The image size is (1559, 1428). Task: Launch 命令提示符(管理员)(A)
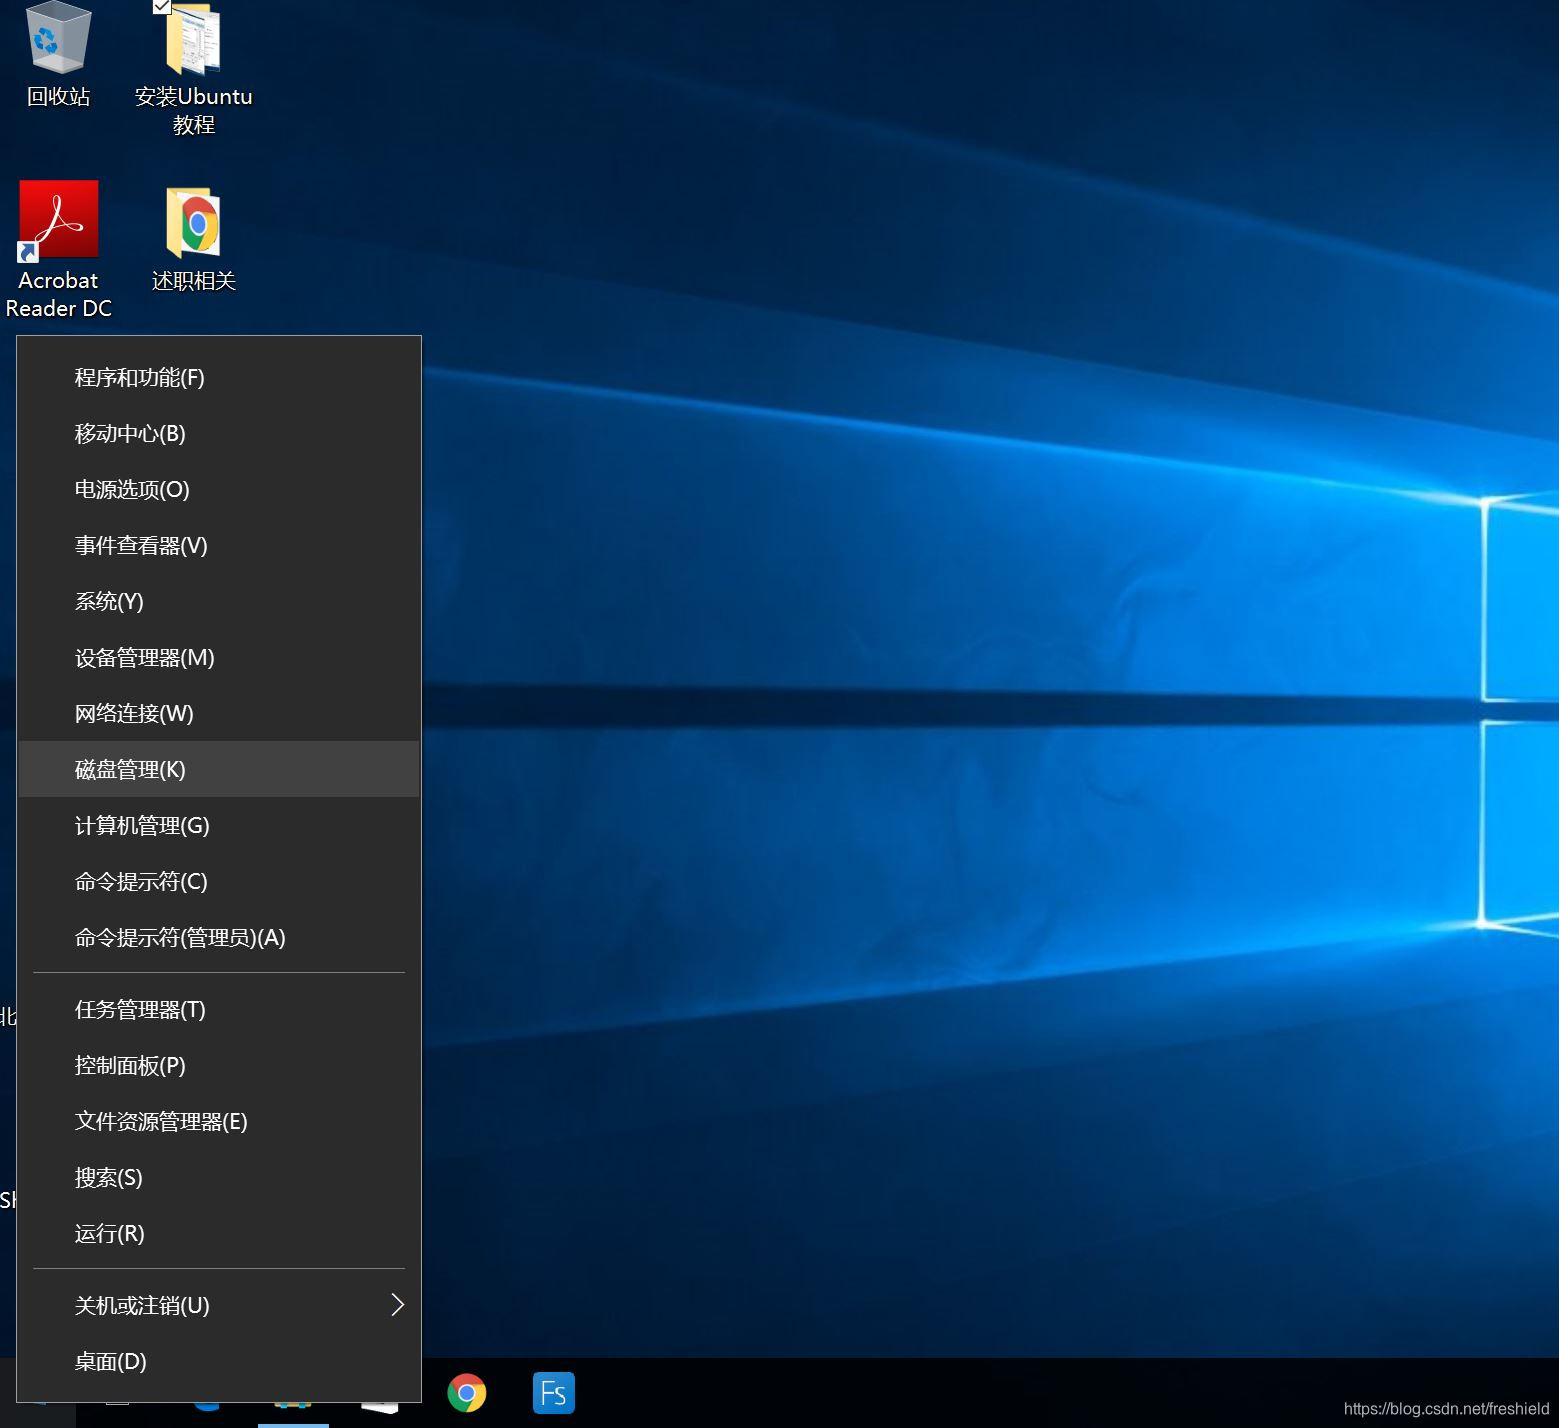(x=219, y=937)
